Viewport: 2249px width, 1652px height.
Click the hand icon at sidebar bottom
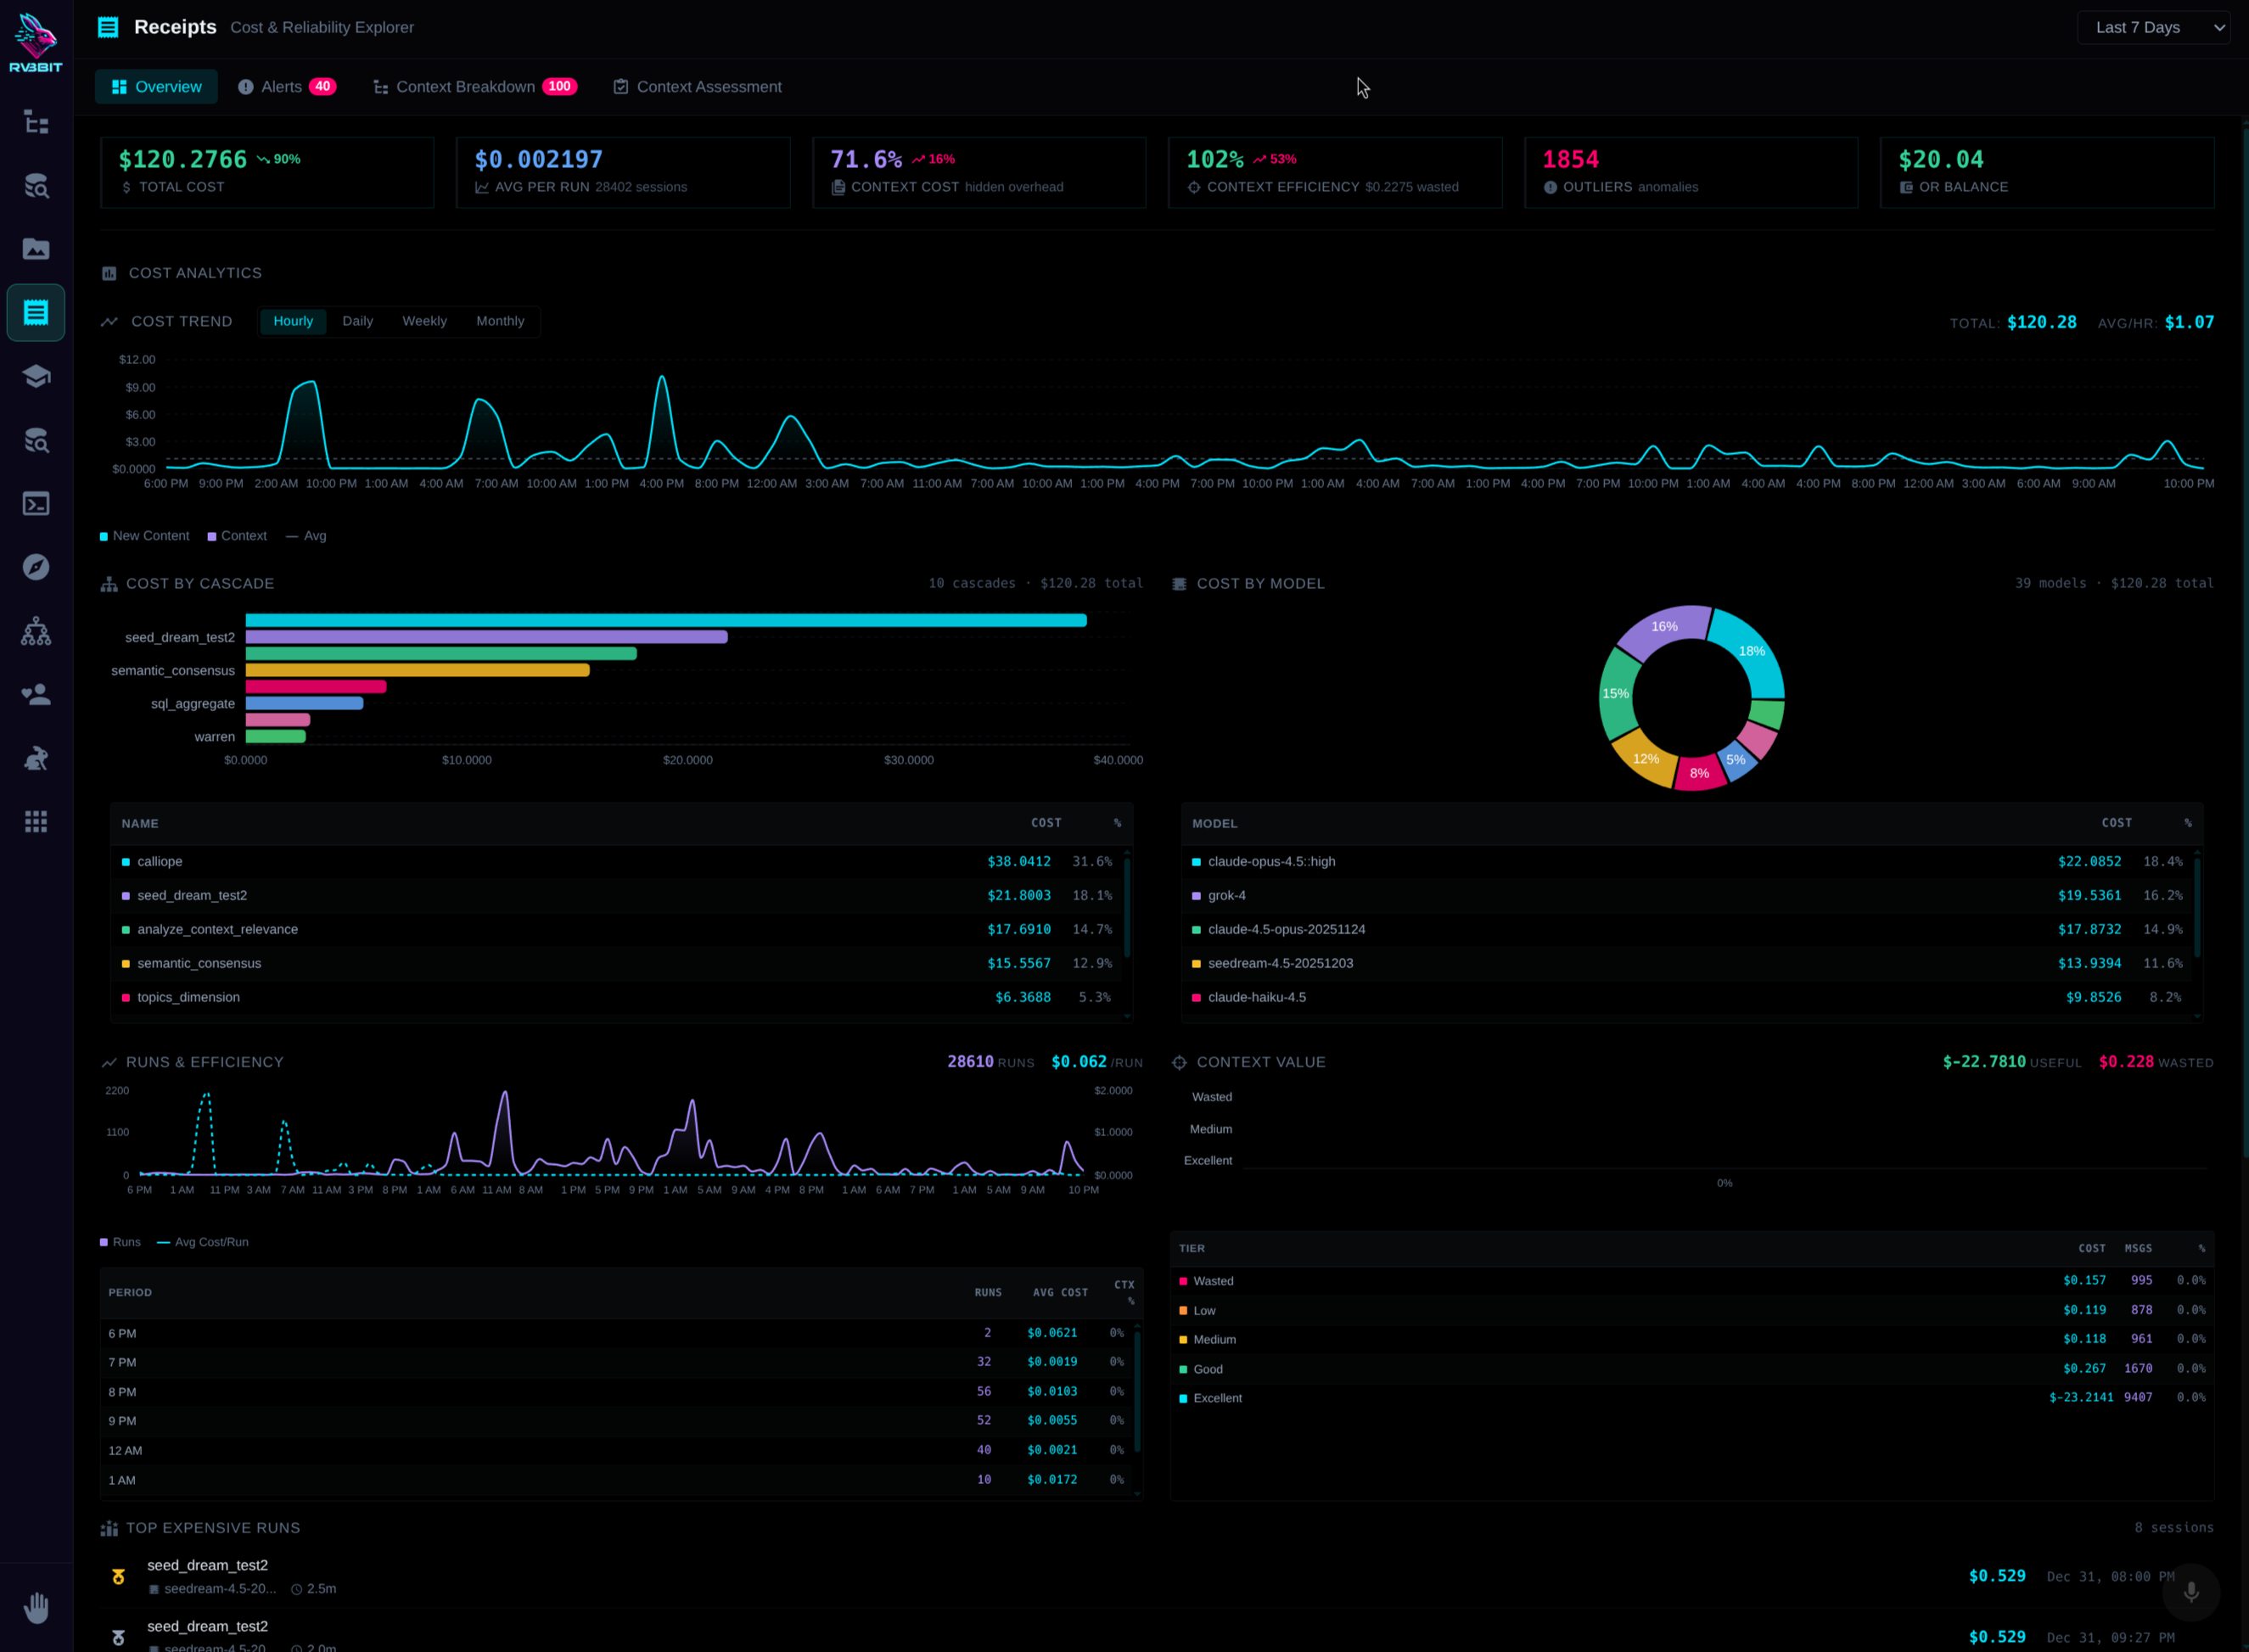pyautogui.click(x=36, y=1607)
